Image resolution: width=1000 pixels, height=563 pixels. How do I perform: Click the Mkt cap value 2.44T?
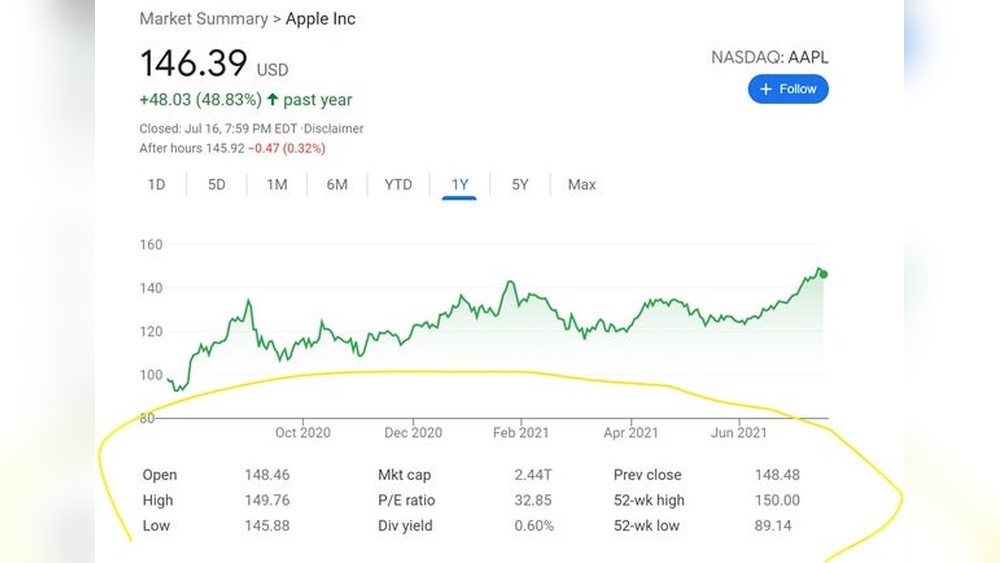[535, 475]
